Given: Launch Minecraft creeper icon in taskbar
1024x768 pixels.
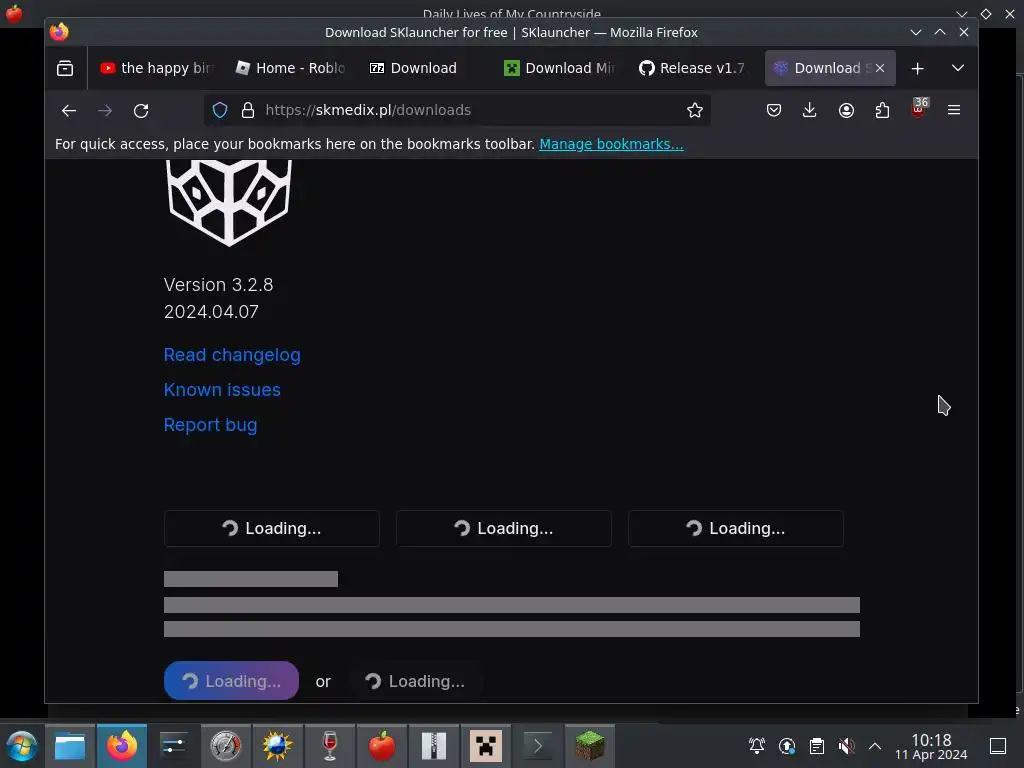Looking at the screenshot, I should tap(486, 746).
